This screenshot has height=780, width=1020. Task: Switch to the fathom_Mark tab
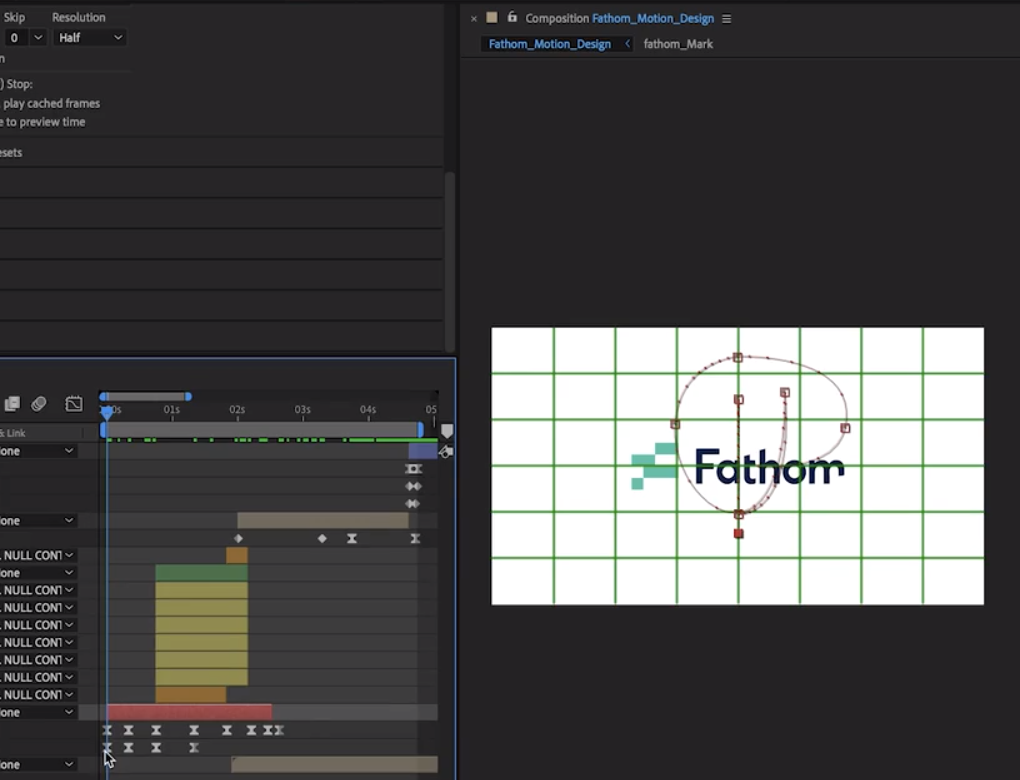678,44
